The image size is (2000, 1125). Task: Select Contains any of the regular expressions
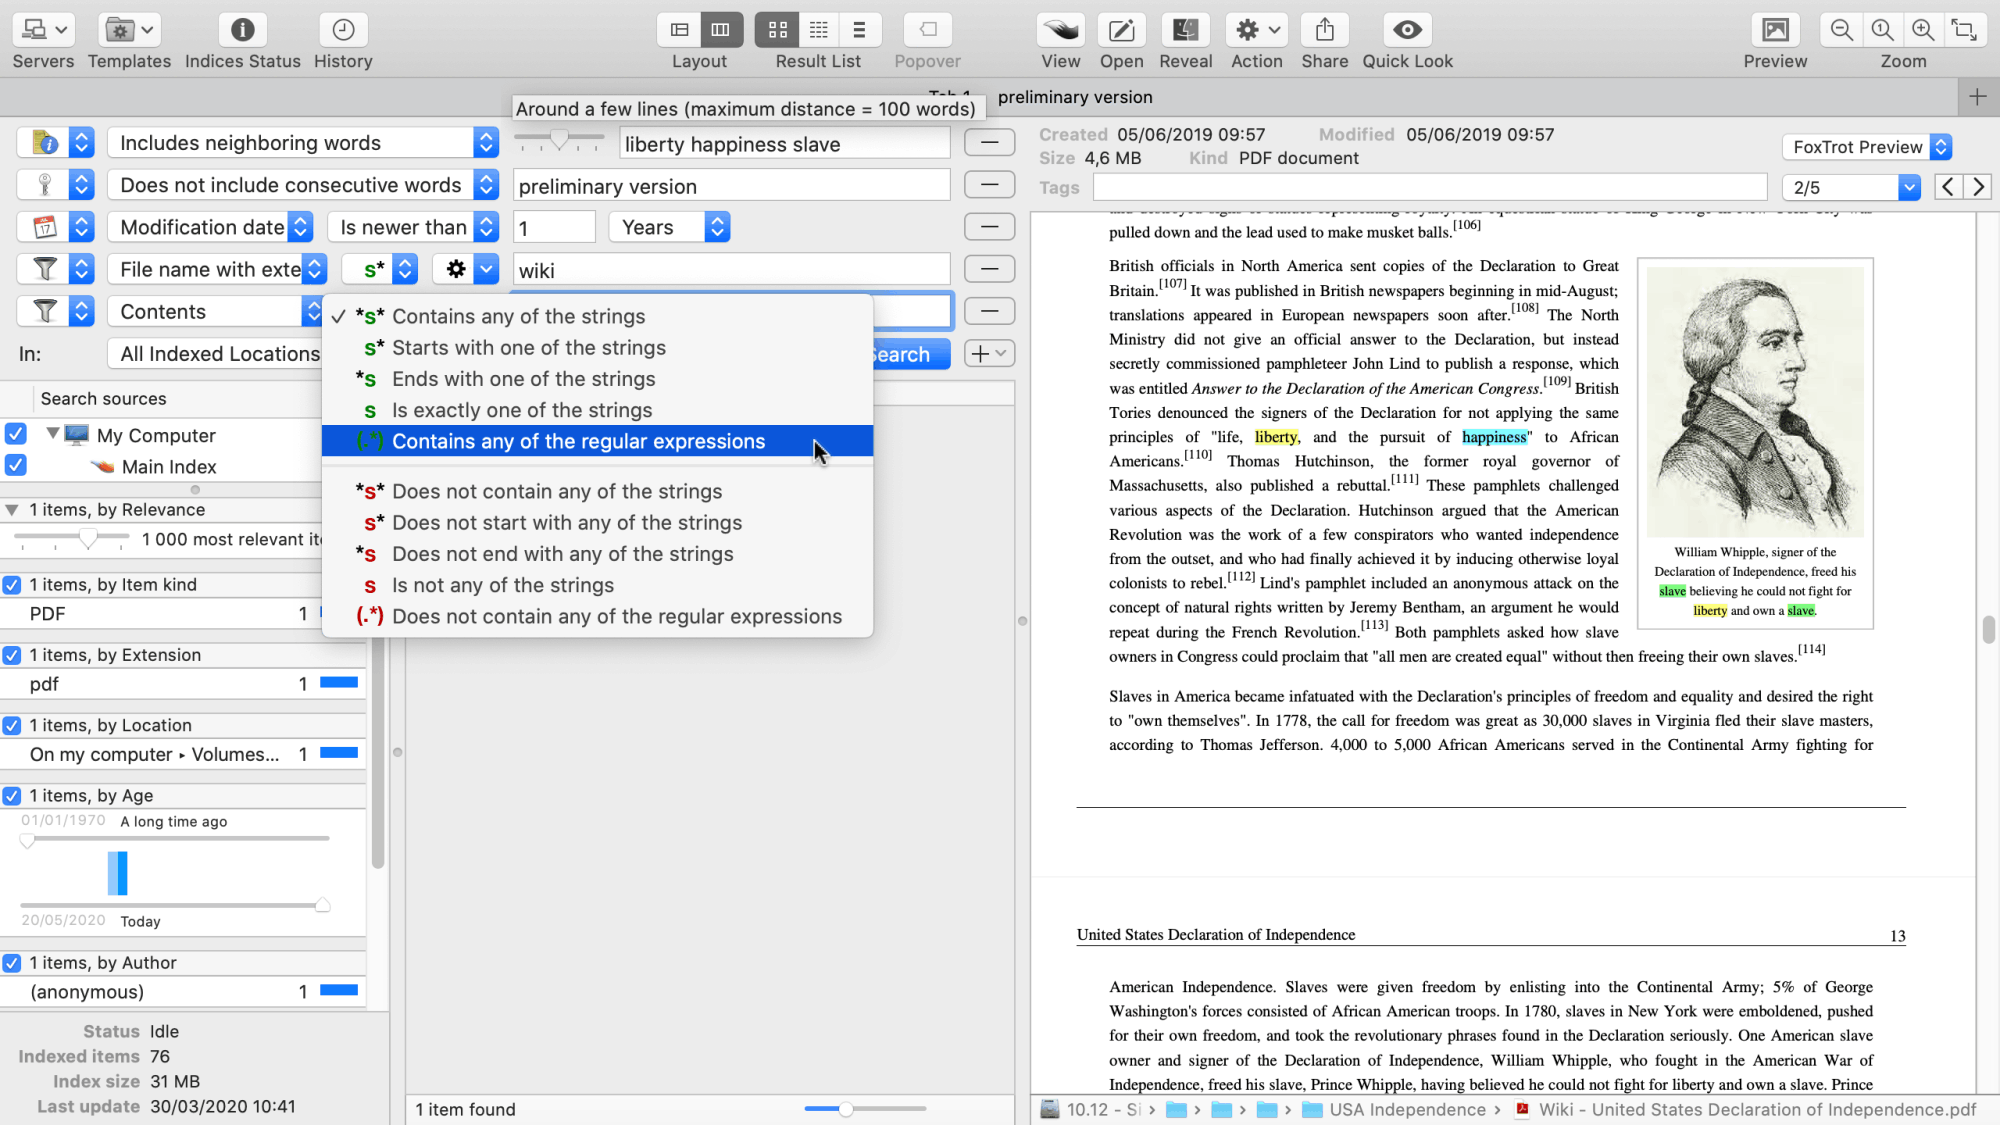coord(578,441)
